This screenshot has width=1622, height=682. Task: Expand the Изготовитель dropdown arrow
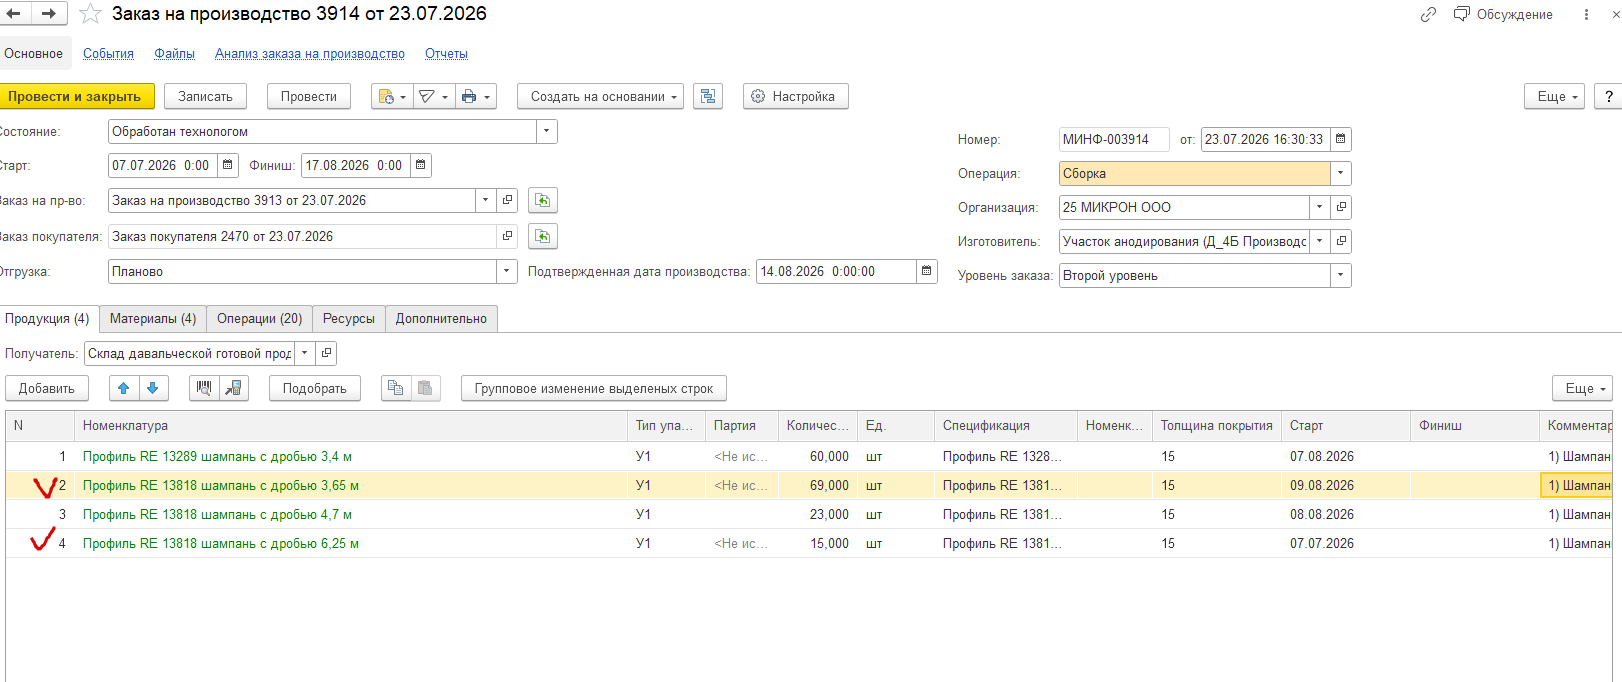click(x=1320, y=241)
